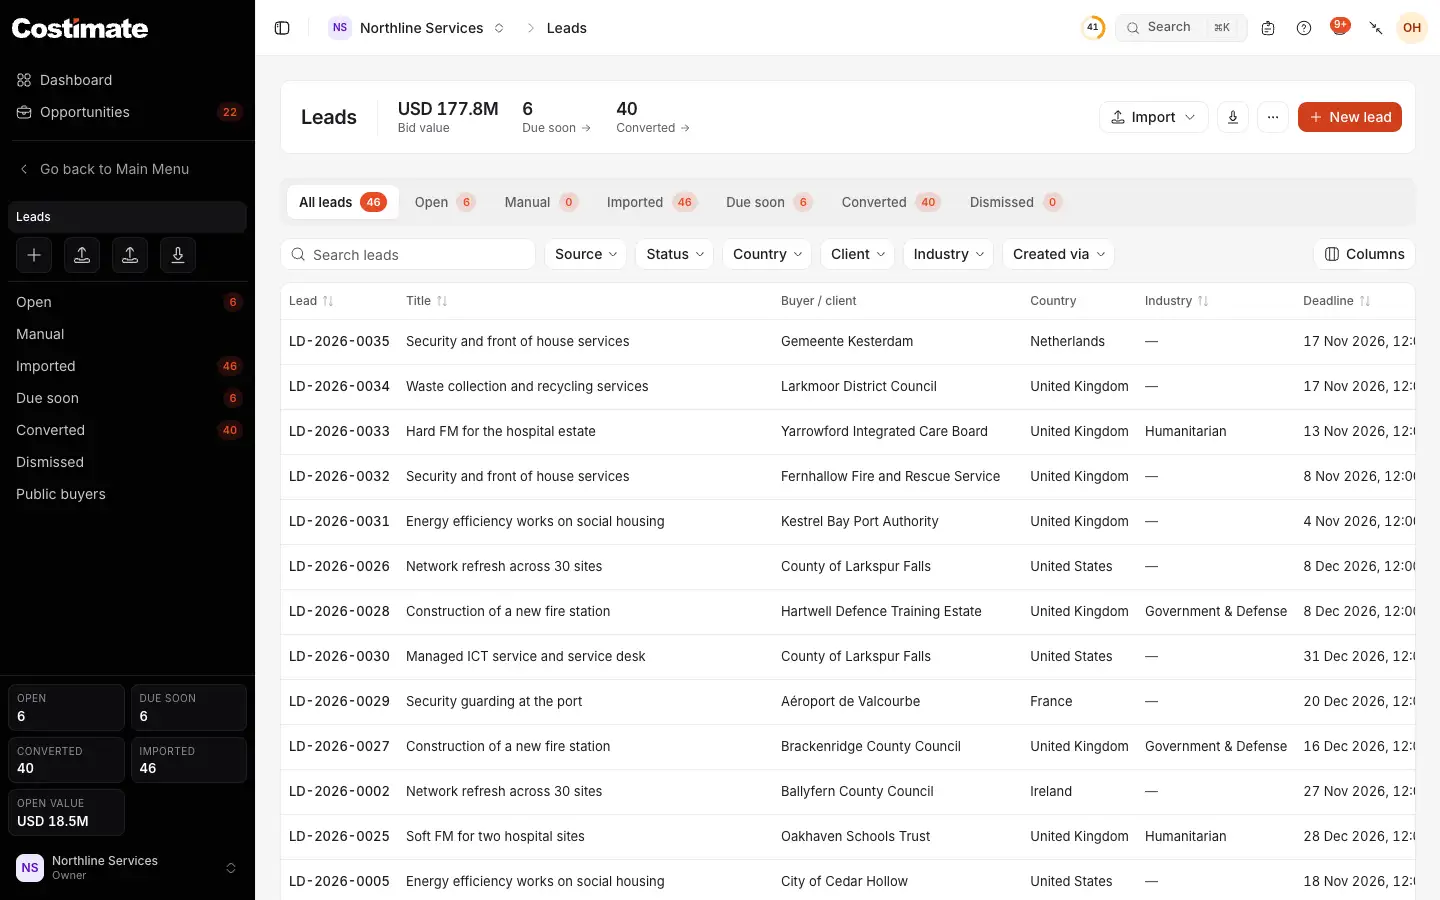
Task: Open the clipboard tasks icon in top bar
Action: (x=1268, y=28)
